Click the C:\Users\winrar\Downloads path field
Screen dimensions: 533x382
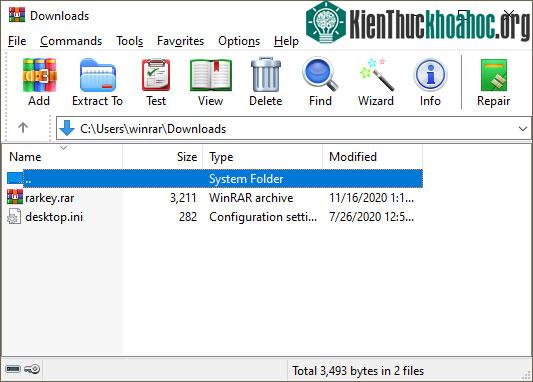coord(294,128)
